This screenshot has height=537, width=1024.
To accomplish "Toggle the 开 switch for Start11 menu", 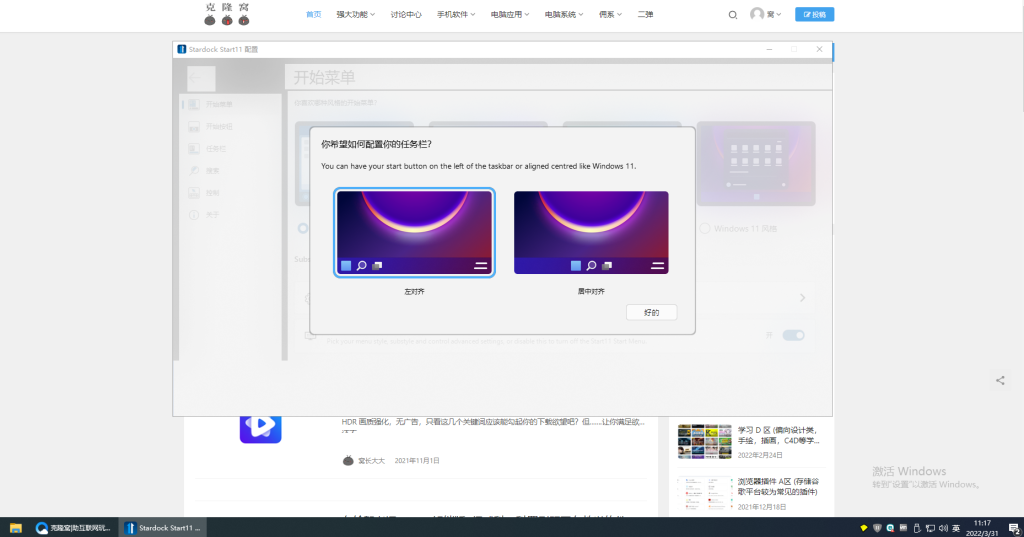I will pos(793,335).
